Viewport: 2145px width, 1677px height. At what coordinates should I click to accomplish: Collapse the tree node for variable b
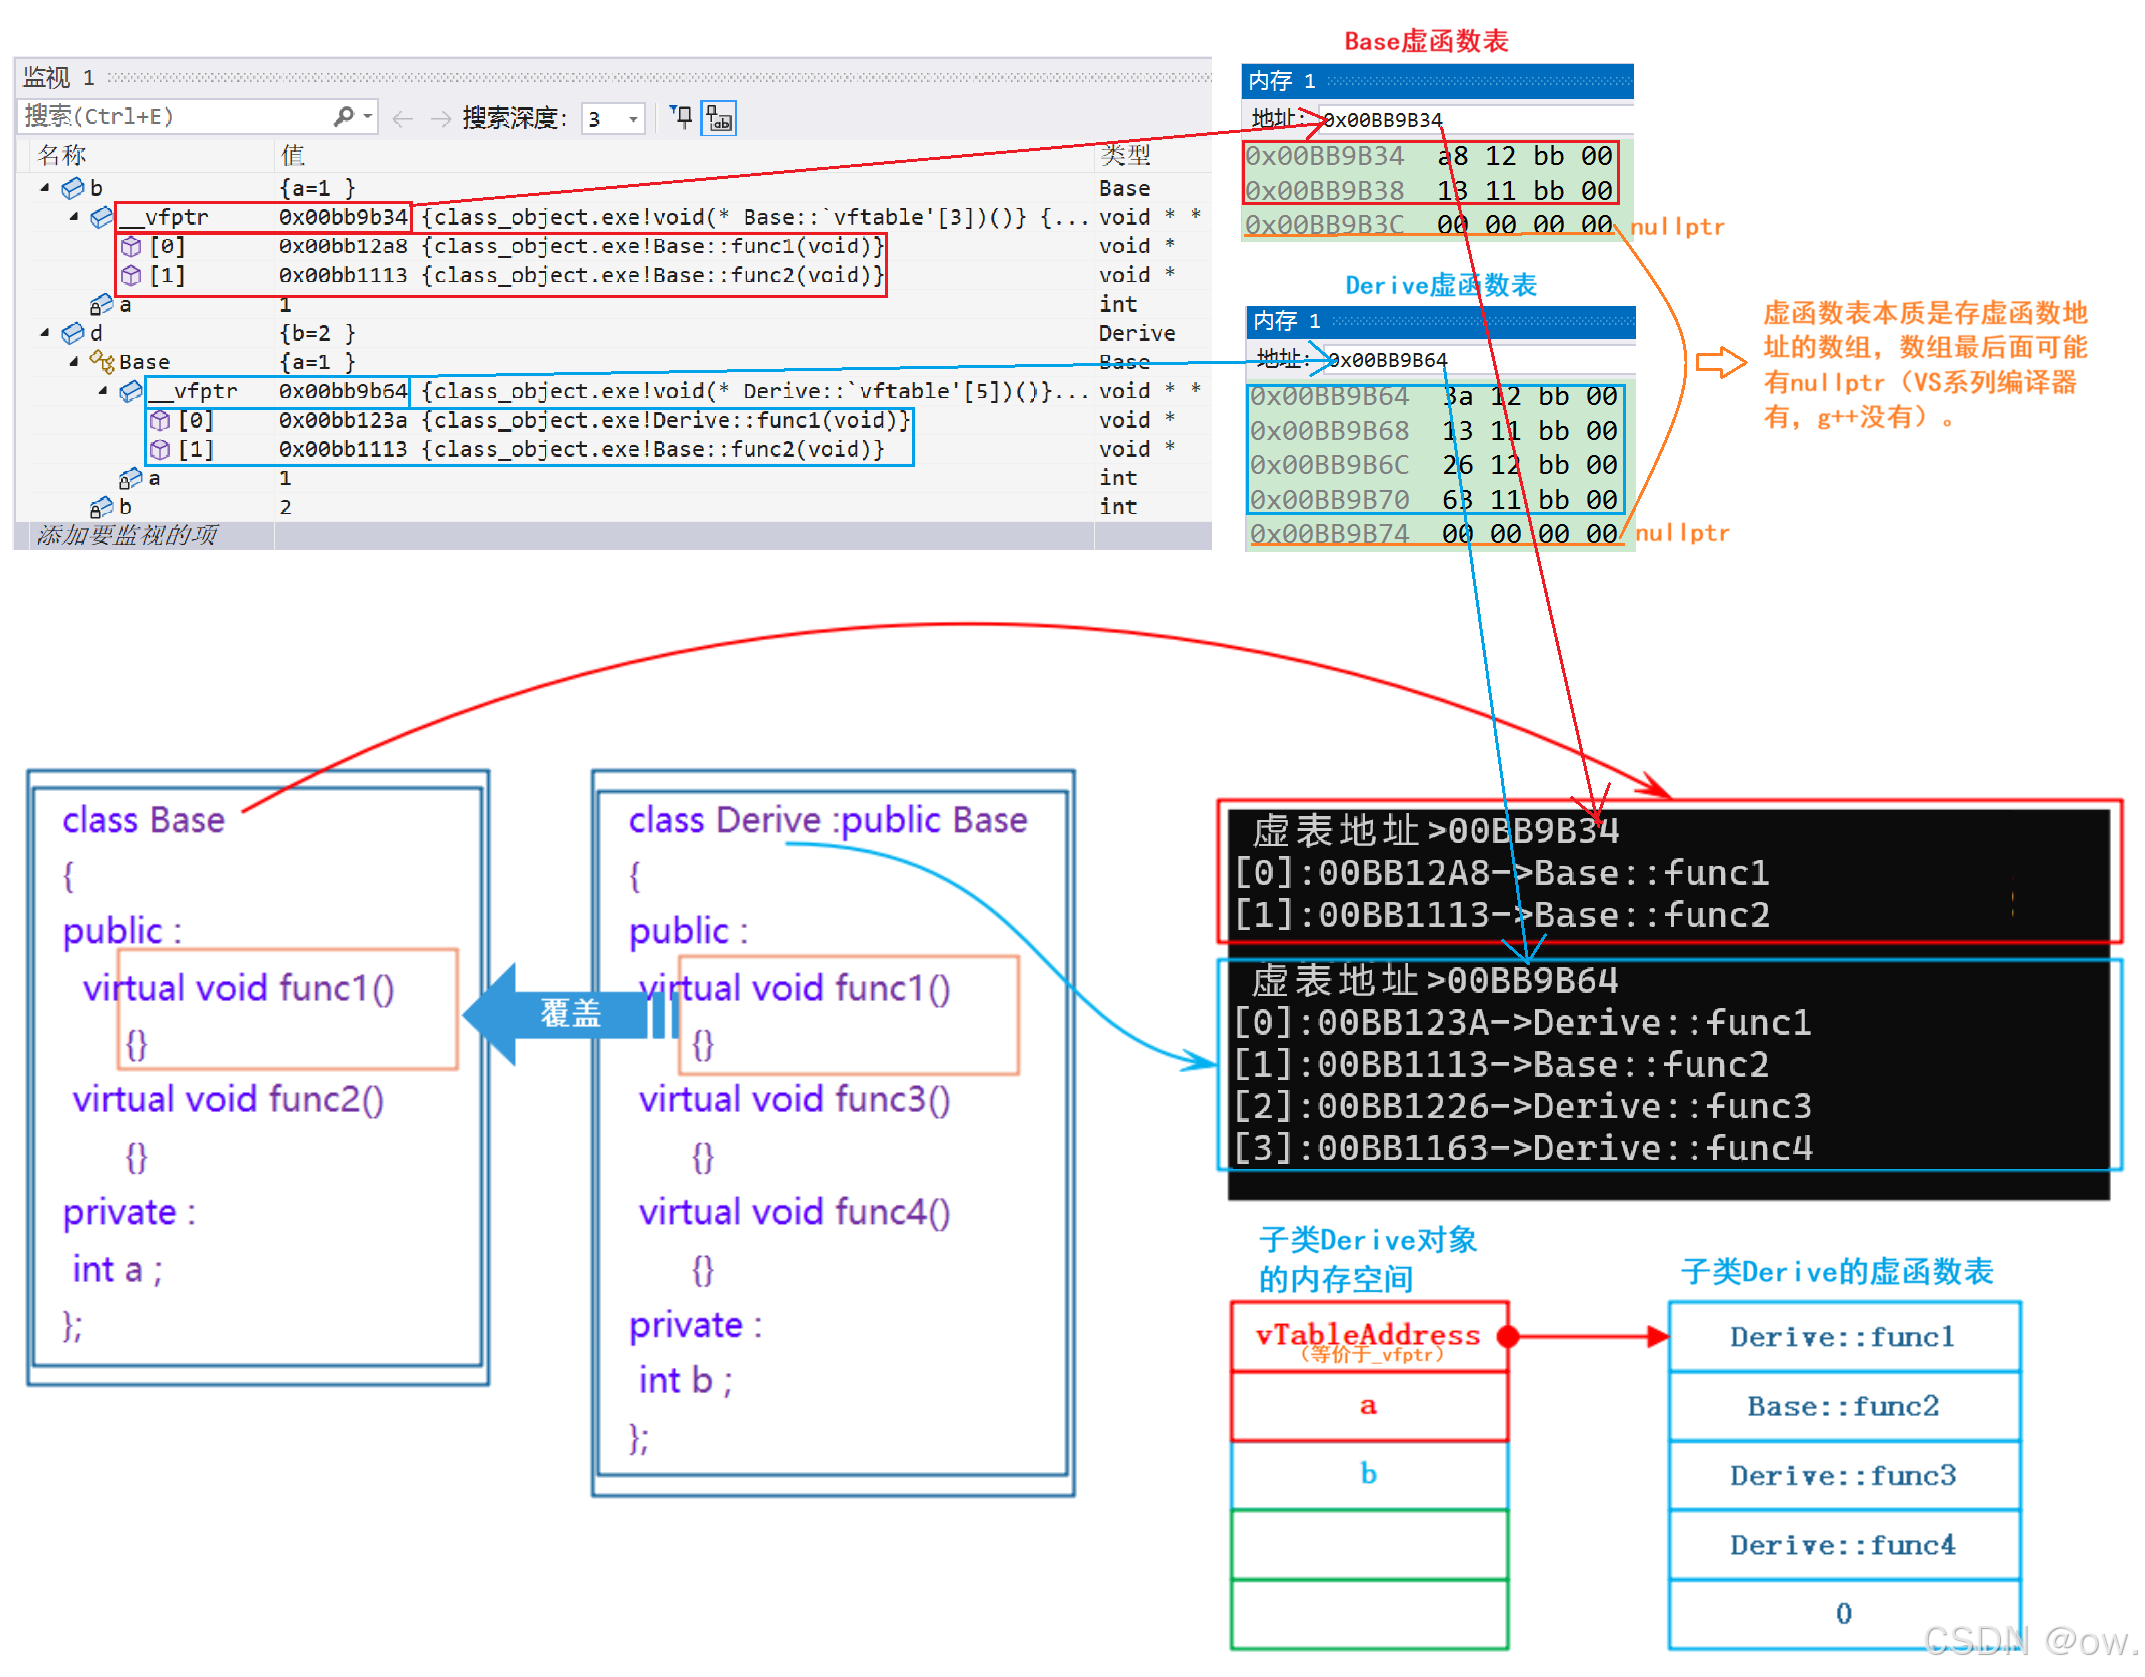pos(45,188)
